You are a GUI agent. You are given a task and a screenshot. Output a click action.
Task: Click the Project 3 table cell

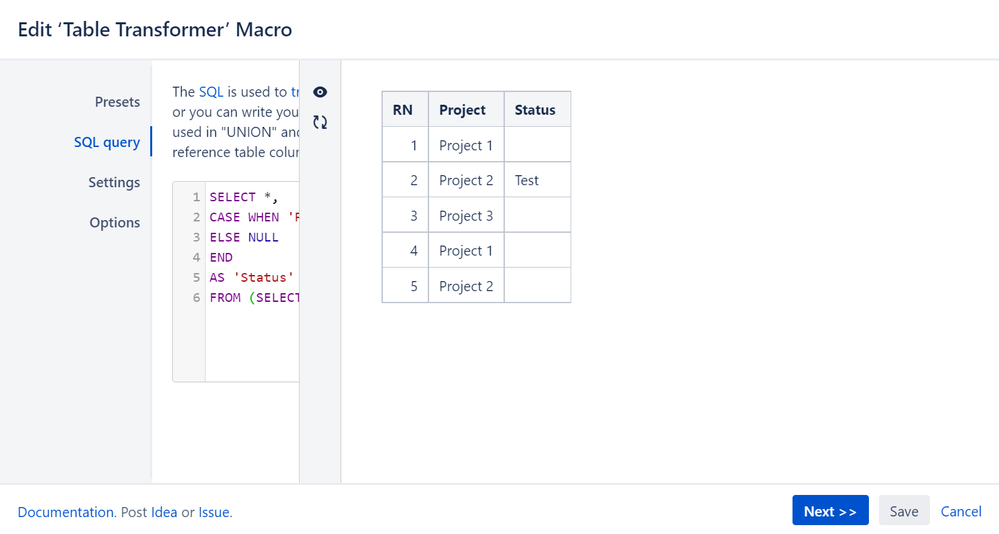tap(466, 216)
